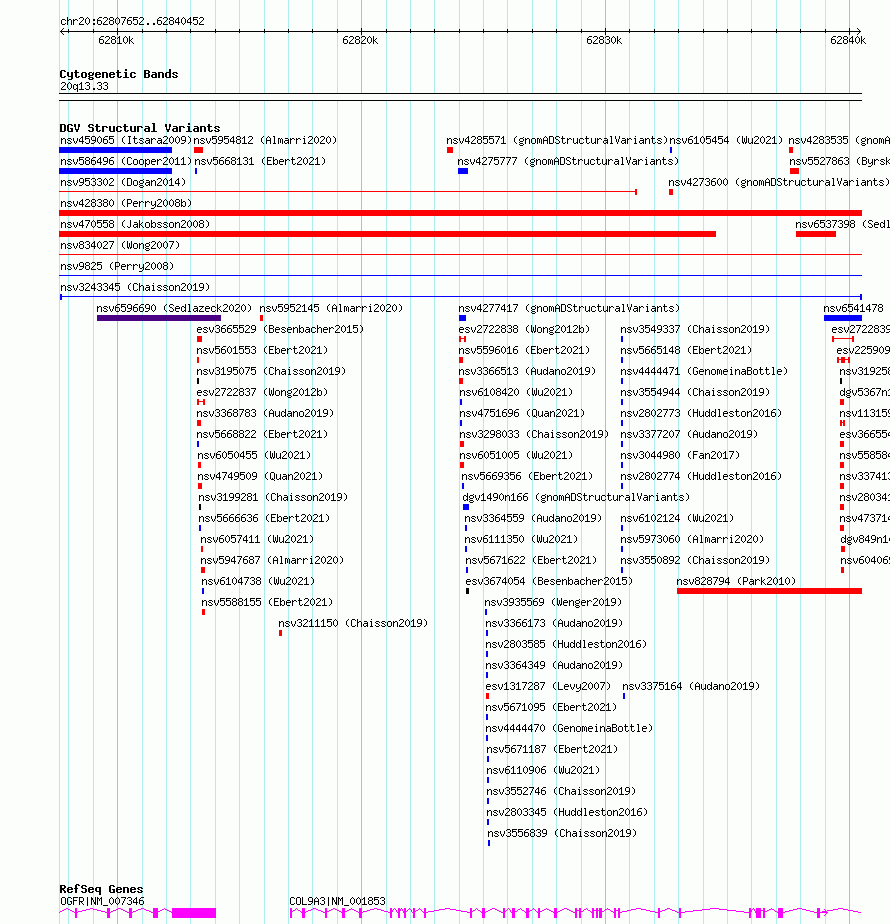Click the nsv428380 (Perry2008b) red bar
Image resolution: width=890 pixels, height=924 pixels.
[x=460, y=213]
